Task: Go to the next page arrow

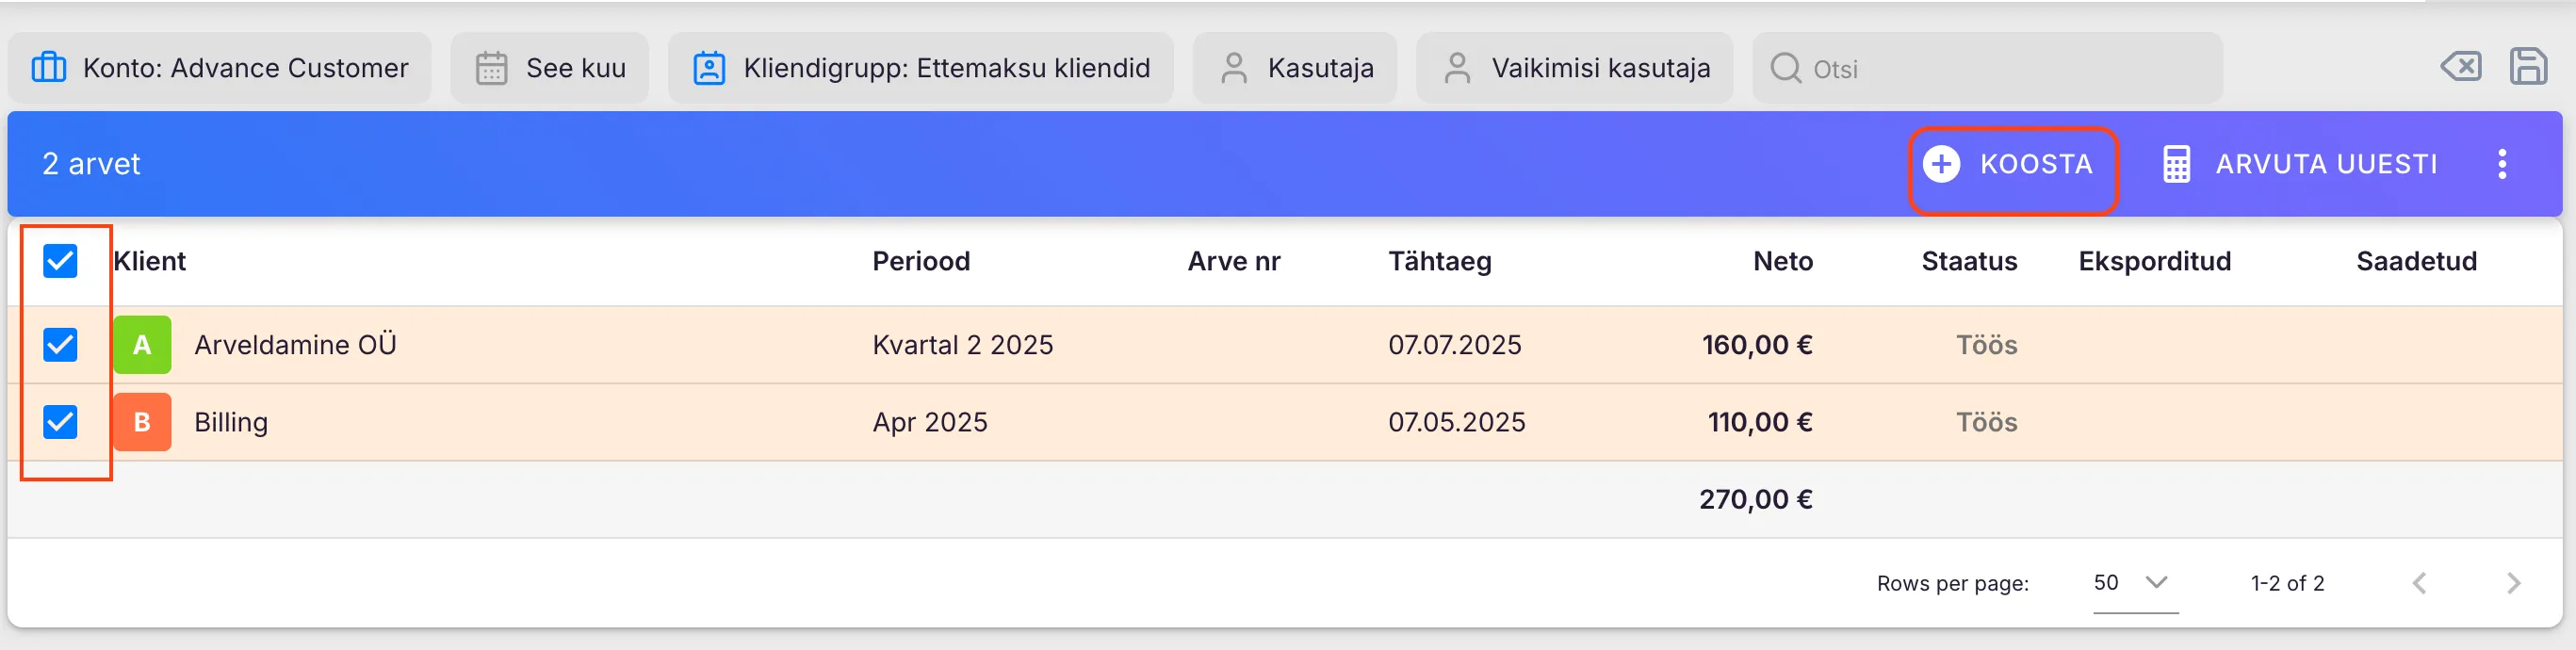Action: coord(2513,583)
